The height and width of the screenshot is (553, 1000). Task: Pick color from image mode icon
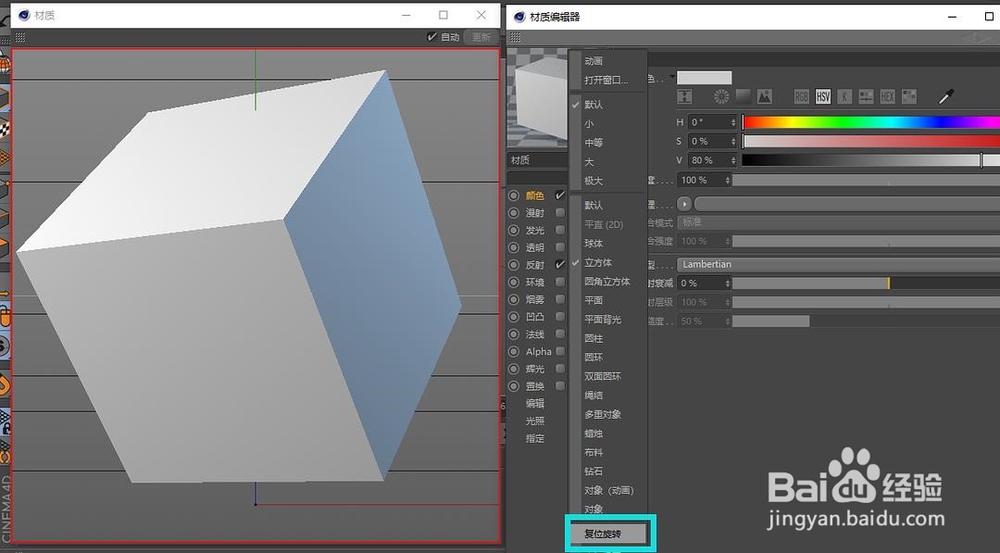point(764,97)
